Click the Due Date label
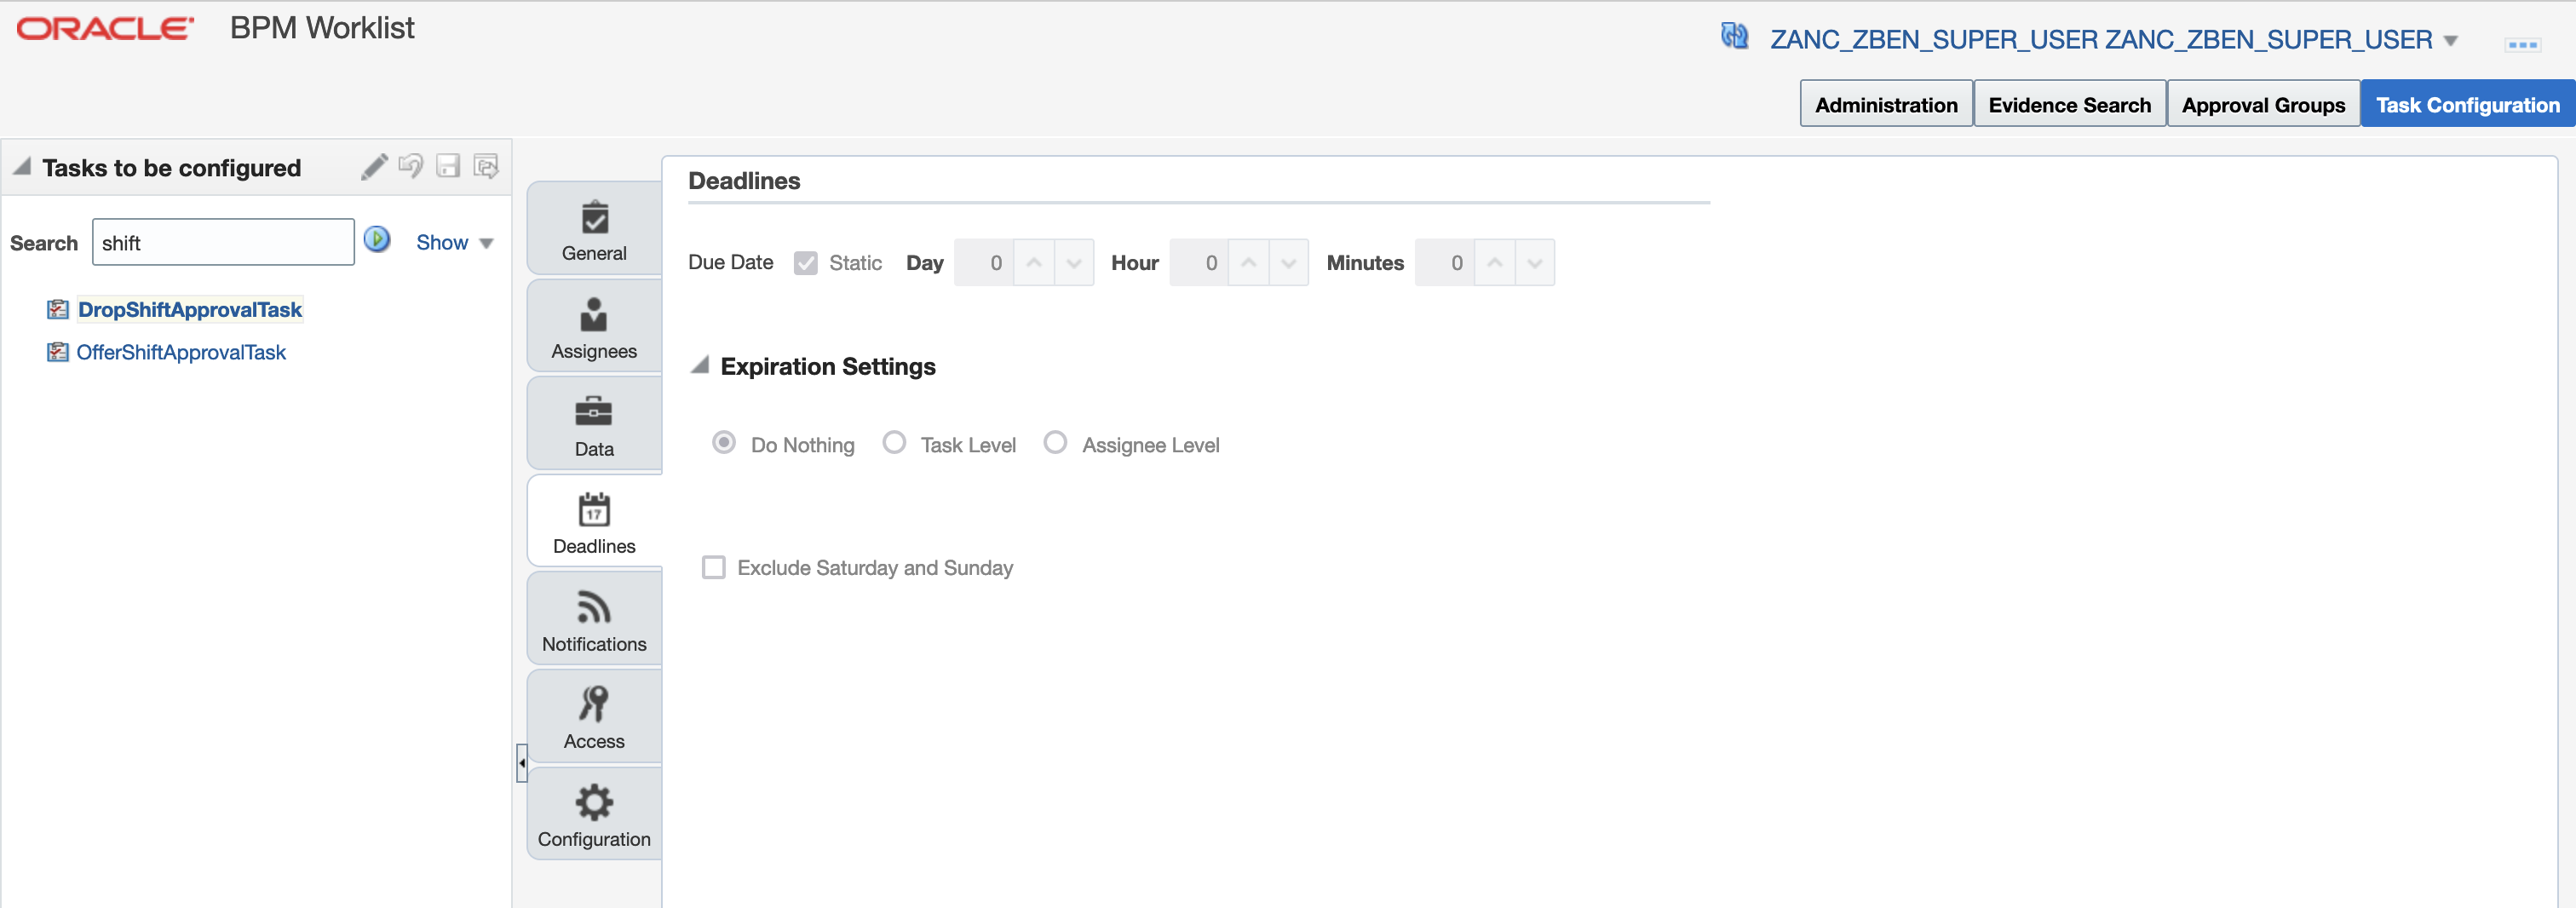 click(731, 262)
